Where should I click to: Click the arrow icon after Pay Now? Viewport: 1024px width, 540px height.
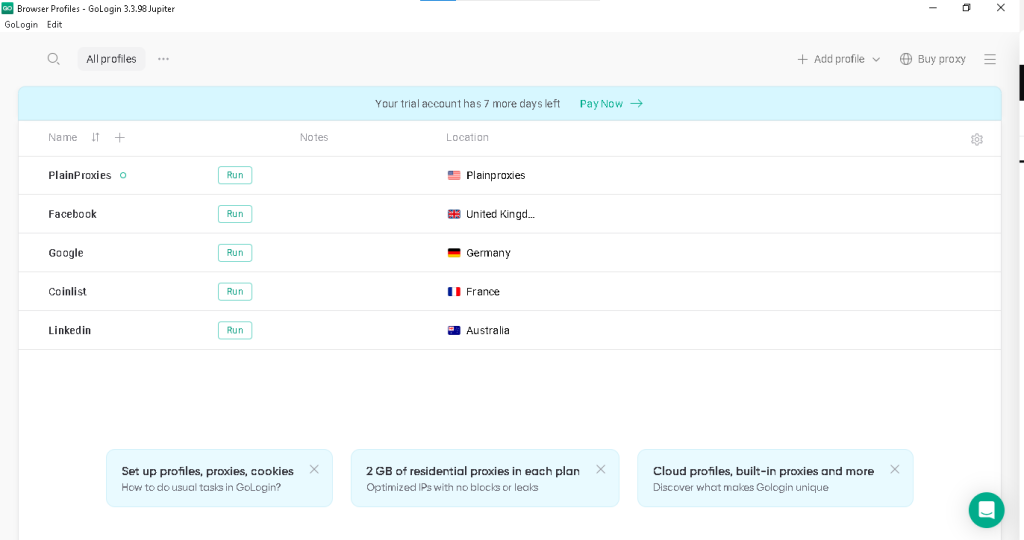pos(637,103)
